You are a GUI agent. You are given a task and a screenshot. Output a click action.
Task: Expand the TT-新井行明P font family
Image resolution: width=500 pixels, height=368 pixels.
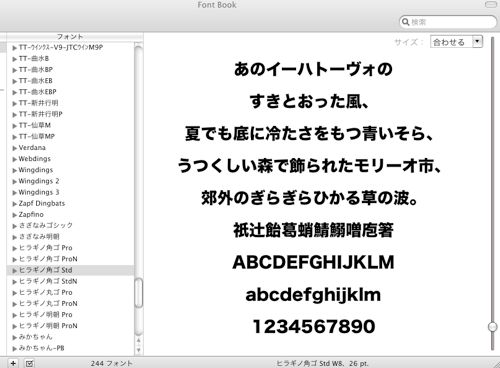14,114
